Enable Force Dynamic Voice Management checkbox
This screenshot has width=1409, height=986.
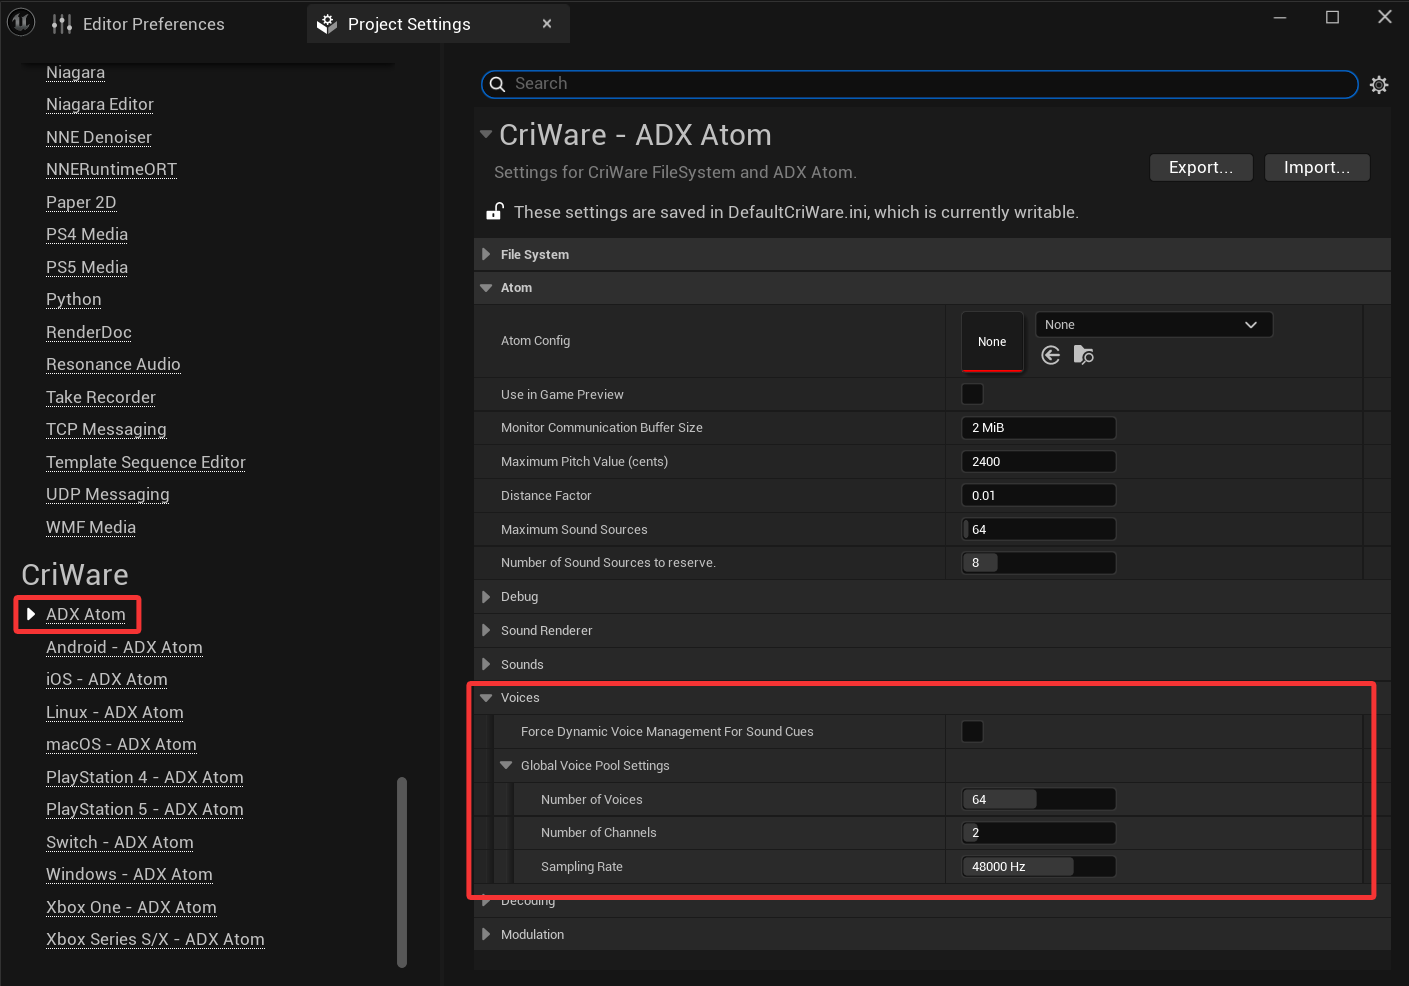point(972,732)
